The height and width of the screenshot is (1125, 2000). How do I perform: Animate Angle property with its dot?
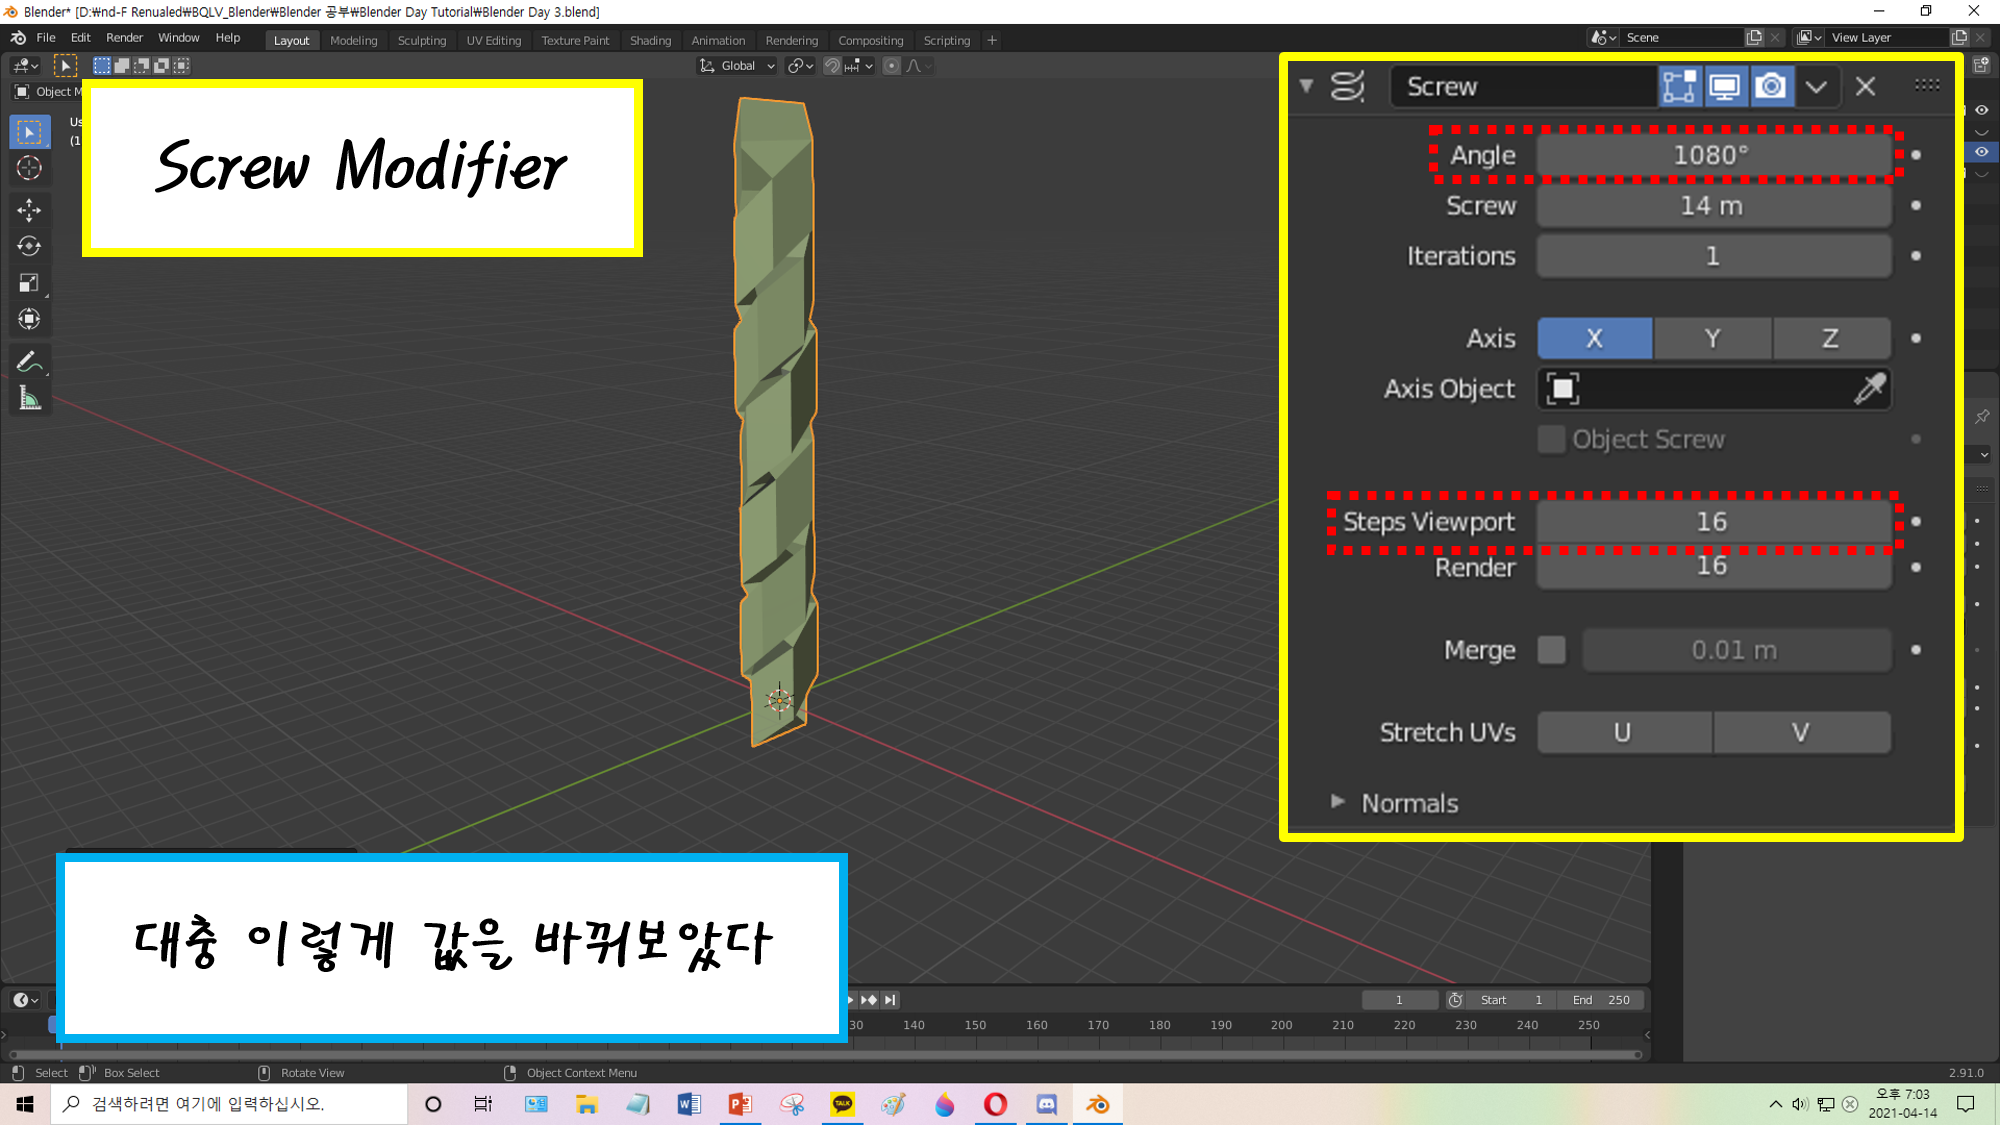[1915, 155]
